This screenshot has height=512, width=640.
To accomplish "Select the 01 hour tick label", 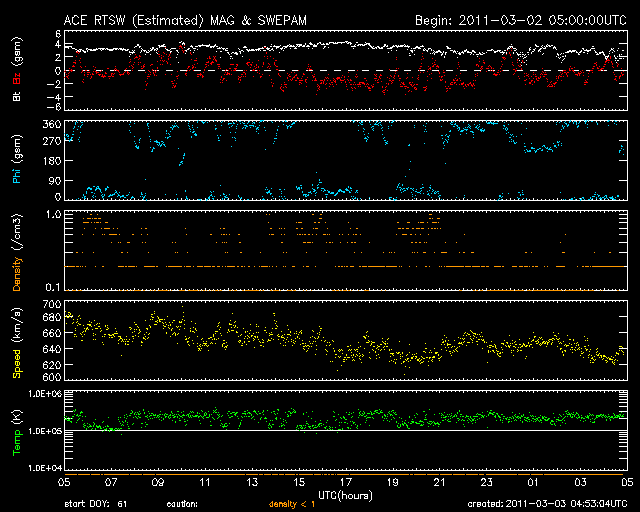I will pyautogui.click(x=532, y=482).
